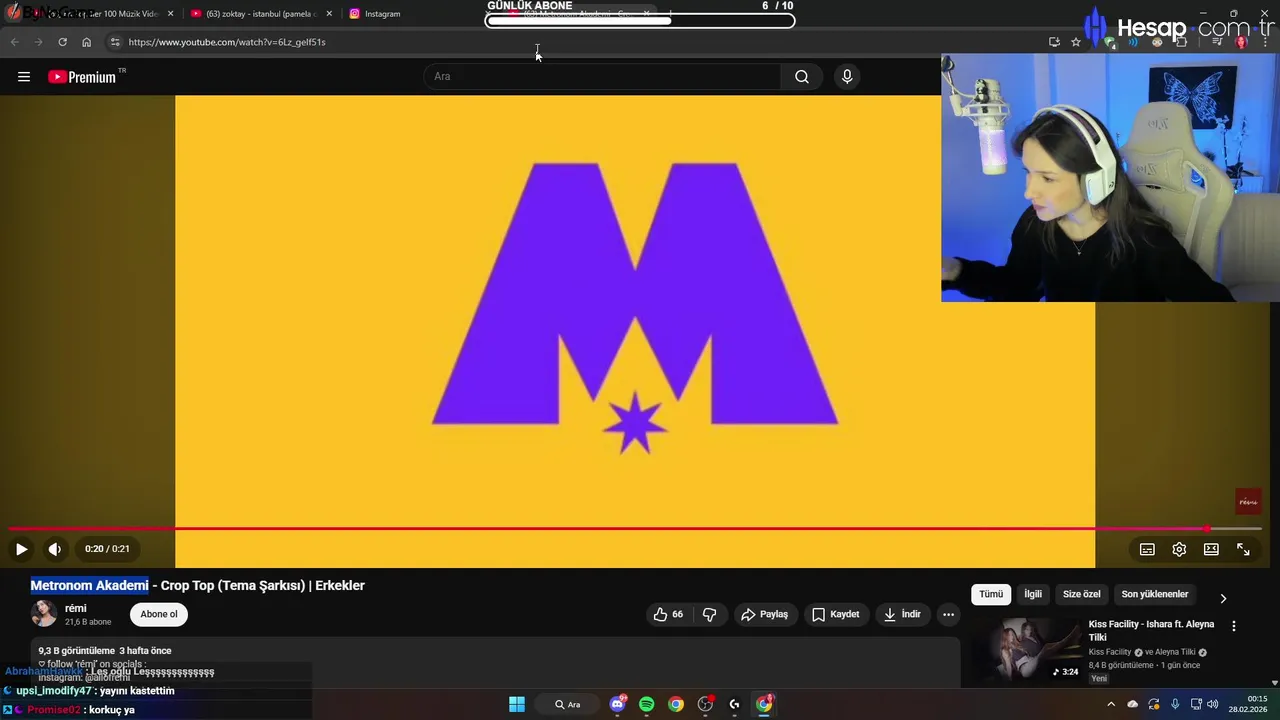Open Spotify from the taskbar
Image resolution: width=1280 pixels, height=720 pixels.
point(647,704)
